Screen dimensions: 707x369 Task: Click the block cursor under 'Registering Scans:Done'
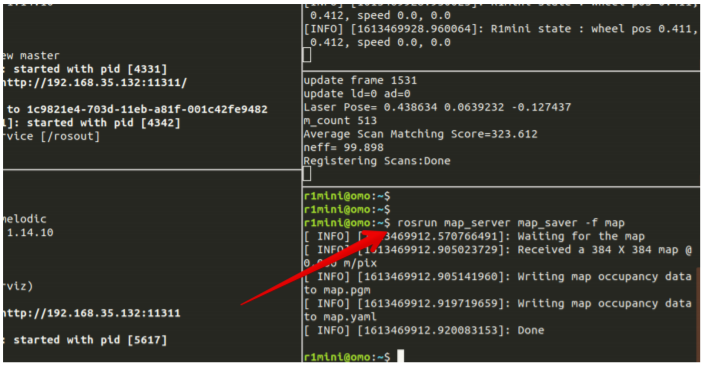pos(307,174)
